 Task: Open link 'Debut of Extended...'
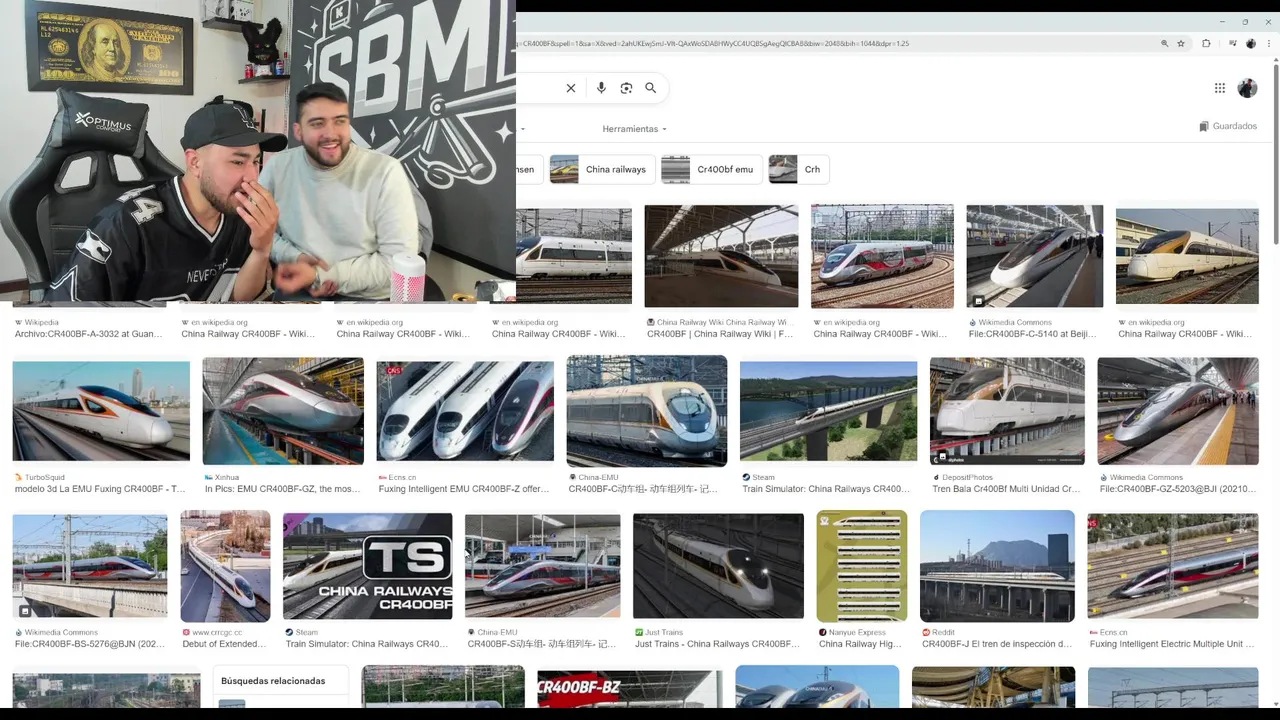coord(224,644)
